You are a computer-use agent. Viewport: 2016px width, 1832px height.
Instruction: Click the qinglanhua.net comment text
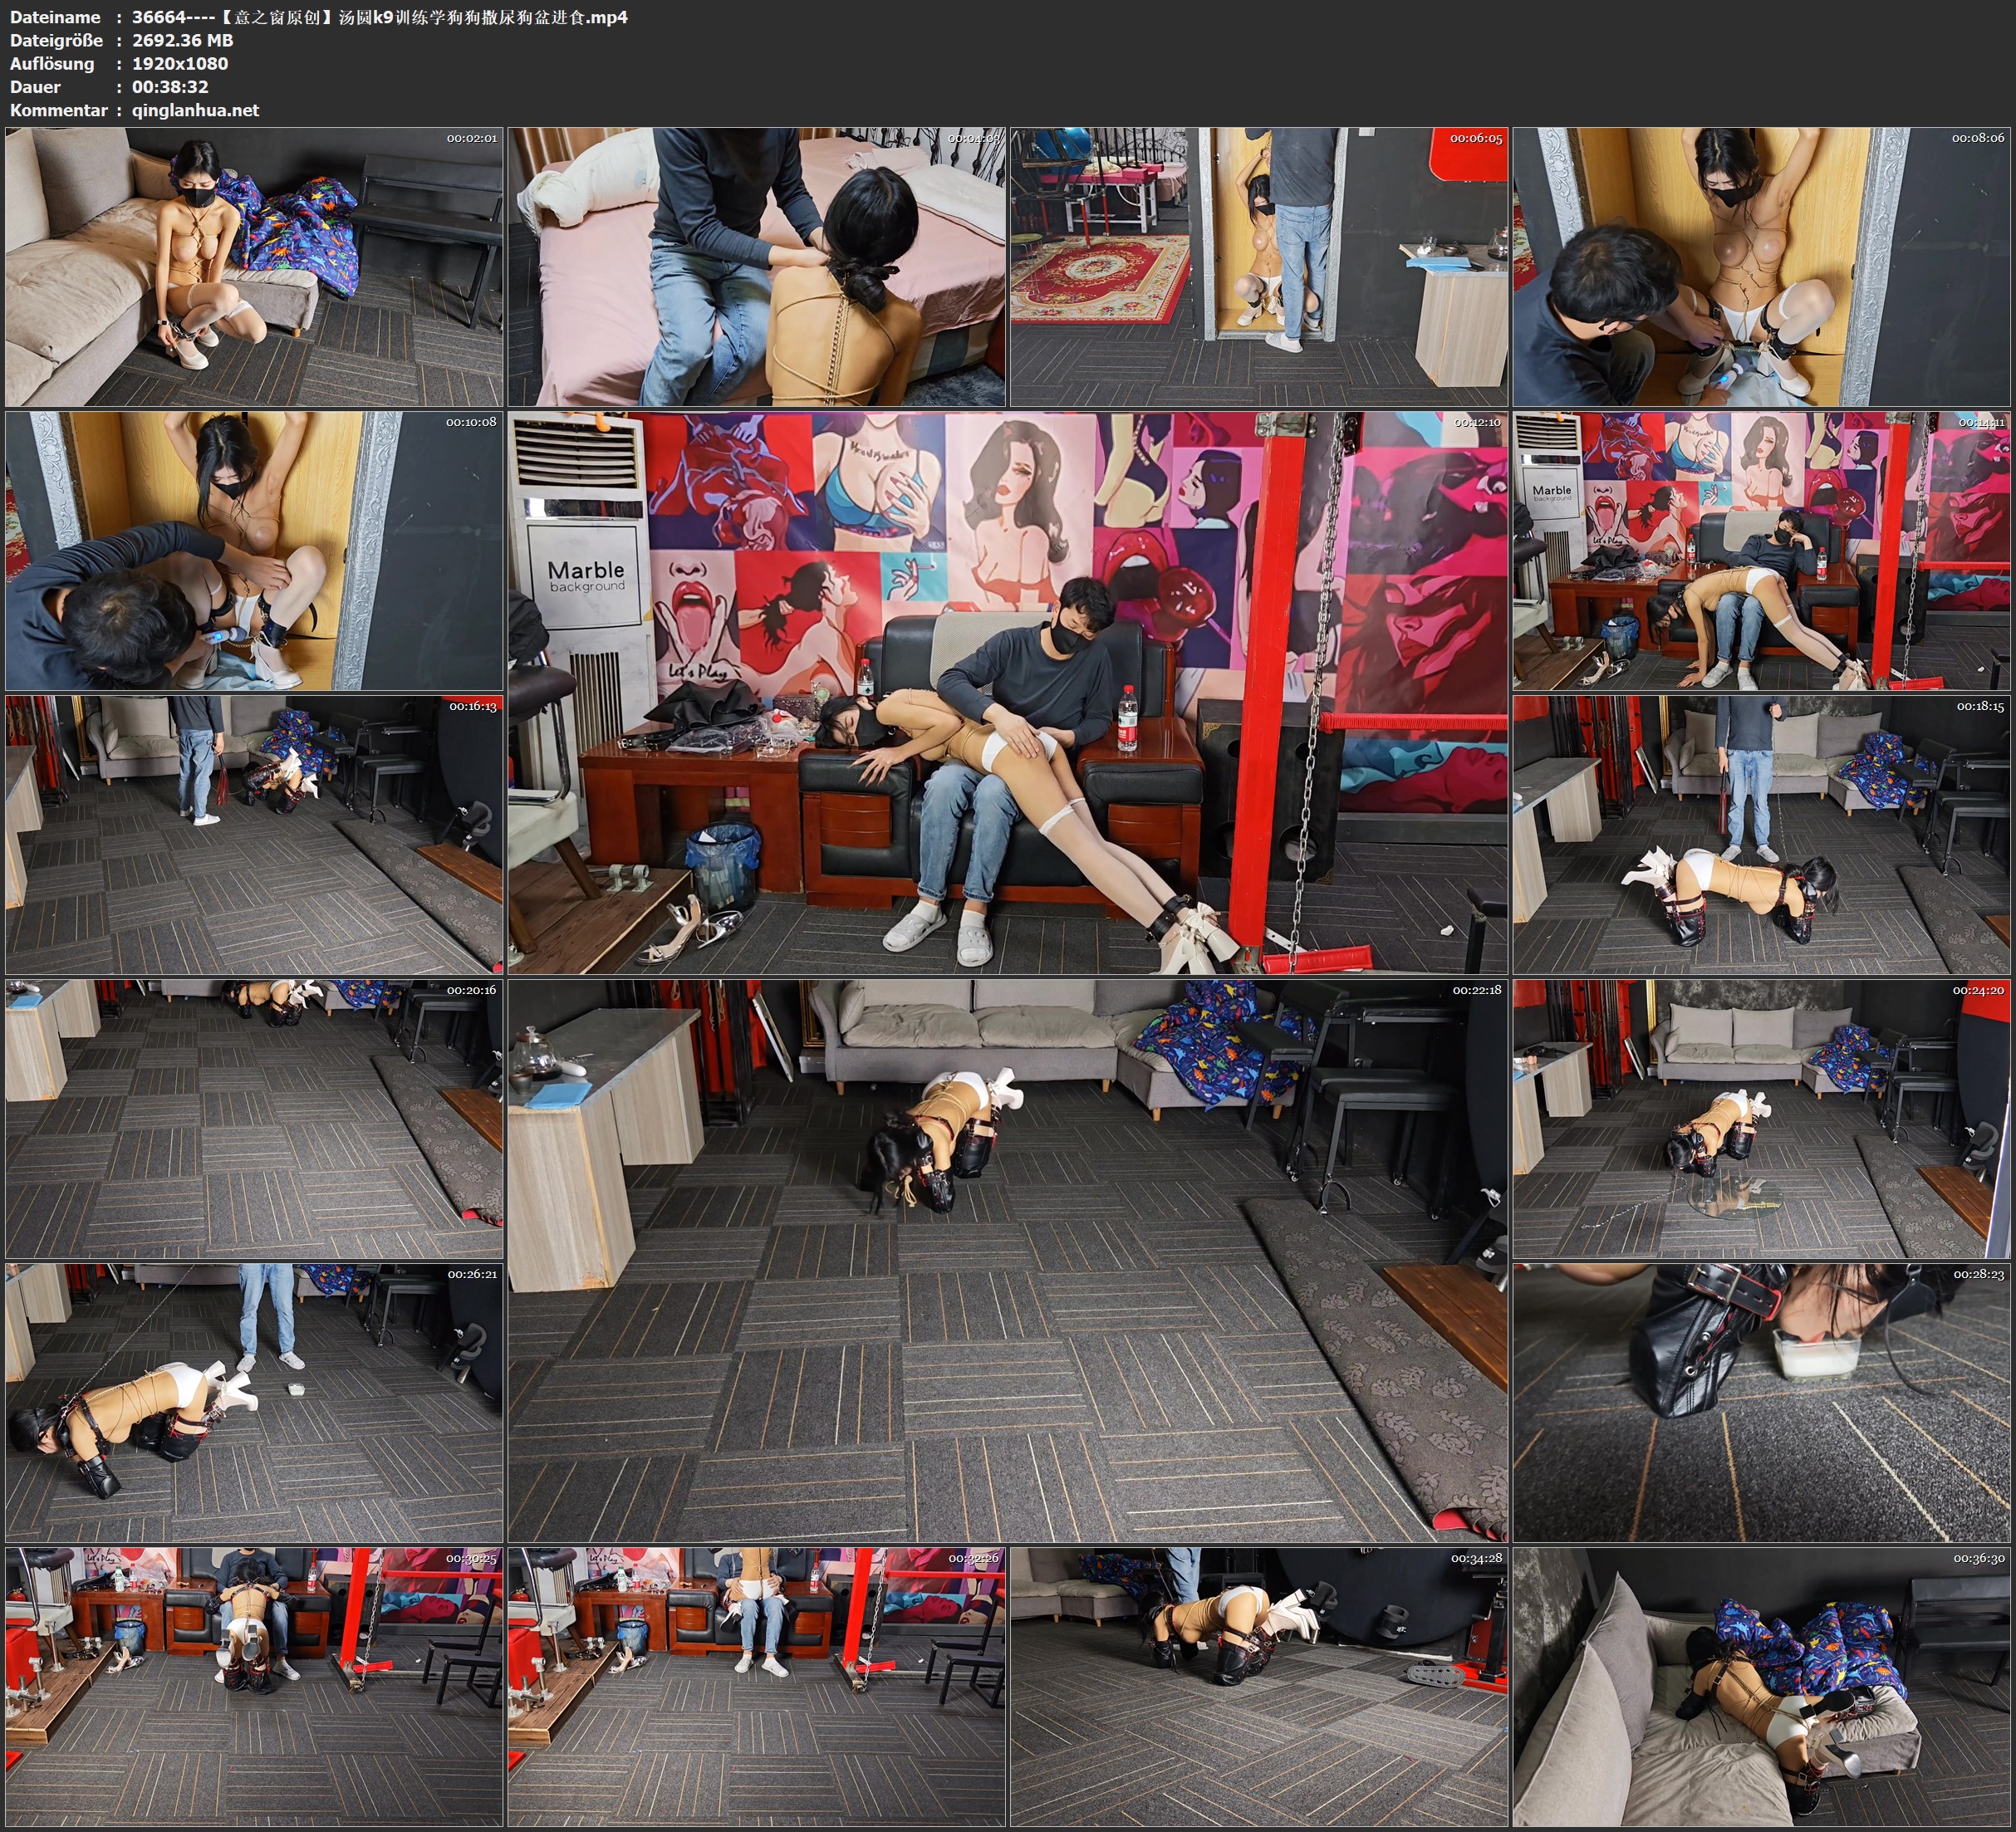tap(195, 110)
